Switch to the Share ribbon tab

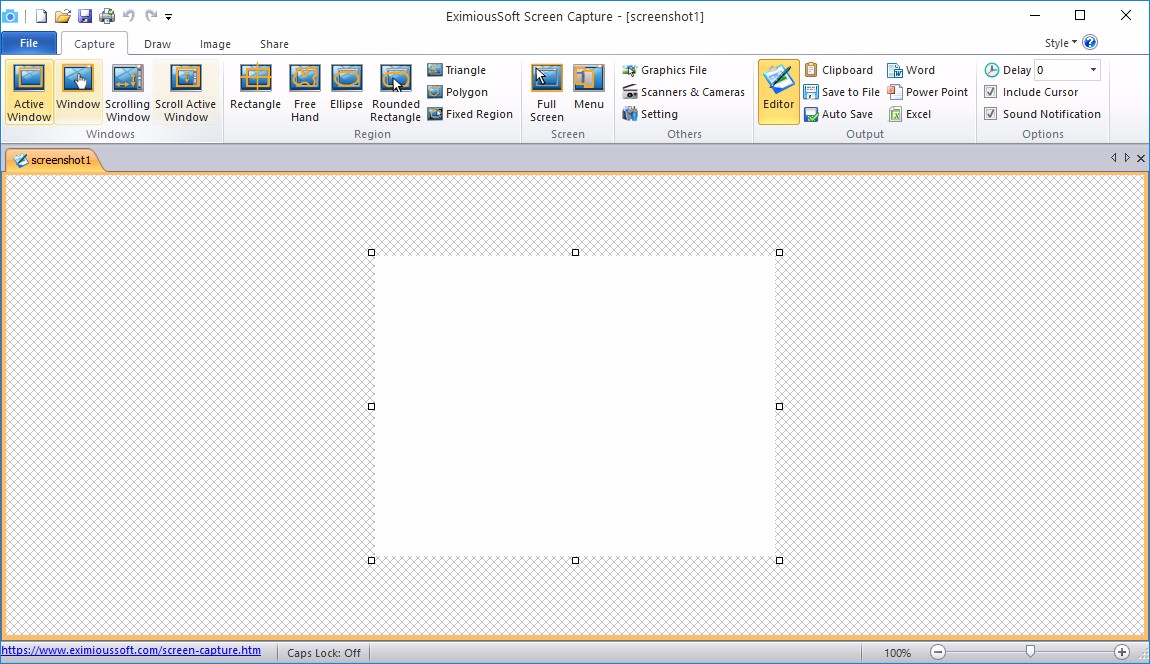coord(274,44)
